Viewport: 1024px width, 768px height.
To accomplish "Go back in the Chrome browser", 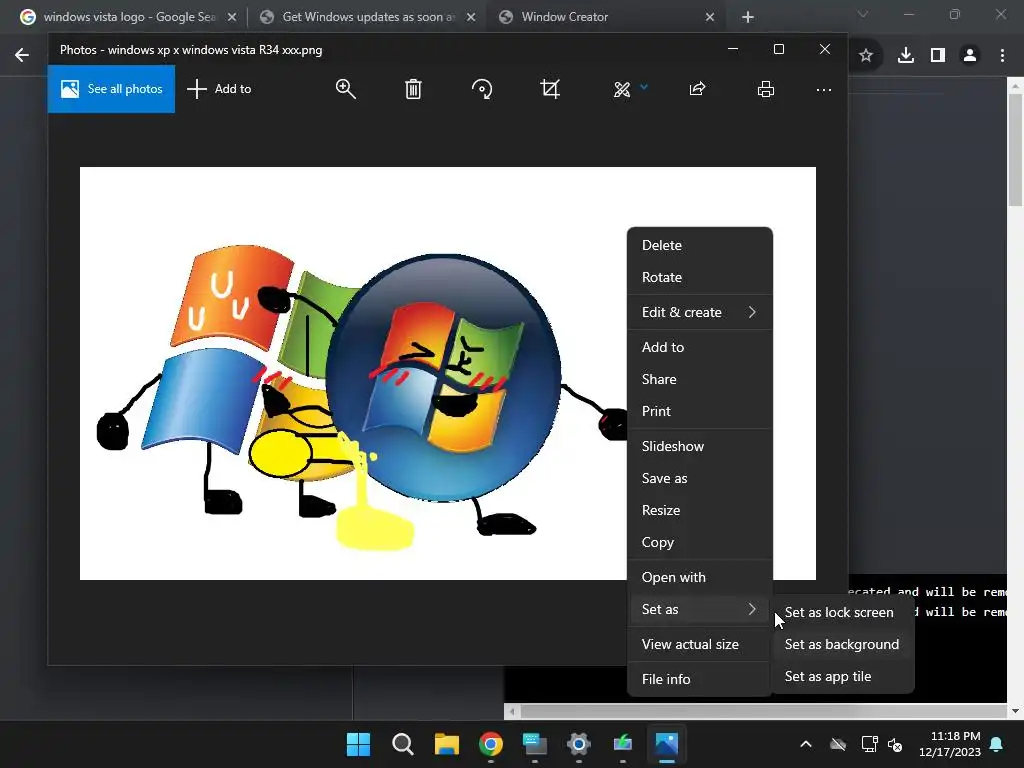I will tap(22, 55).
